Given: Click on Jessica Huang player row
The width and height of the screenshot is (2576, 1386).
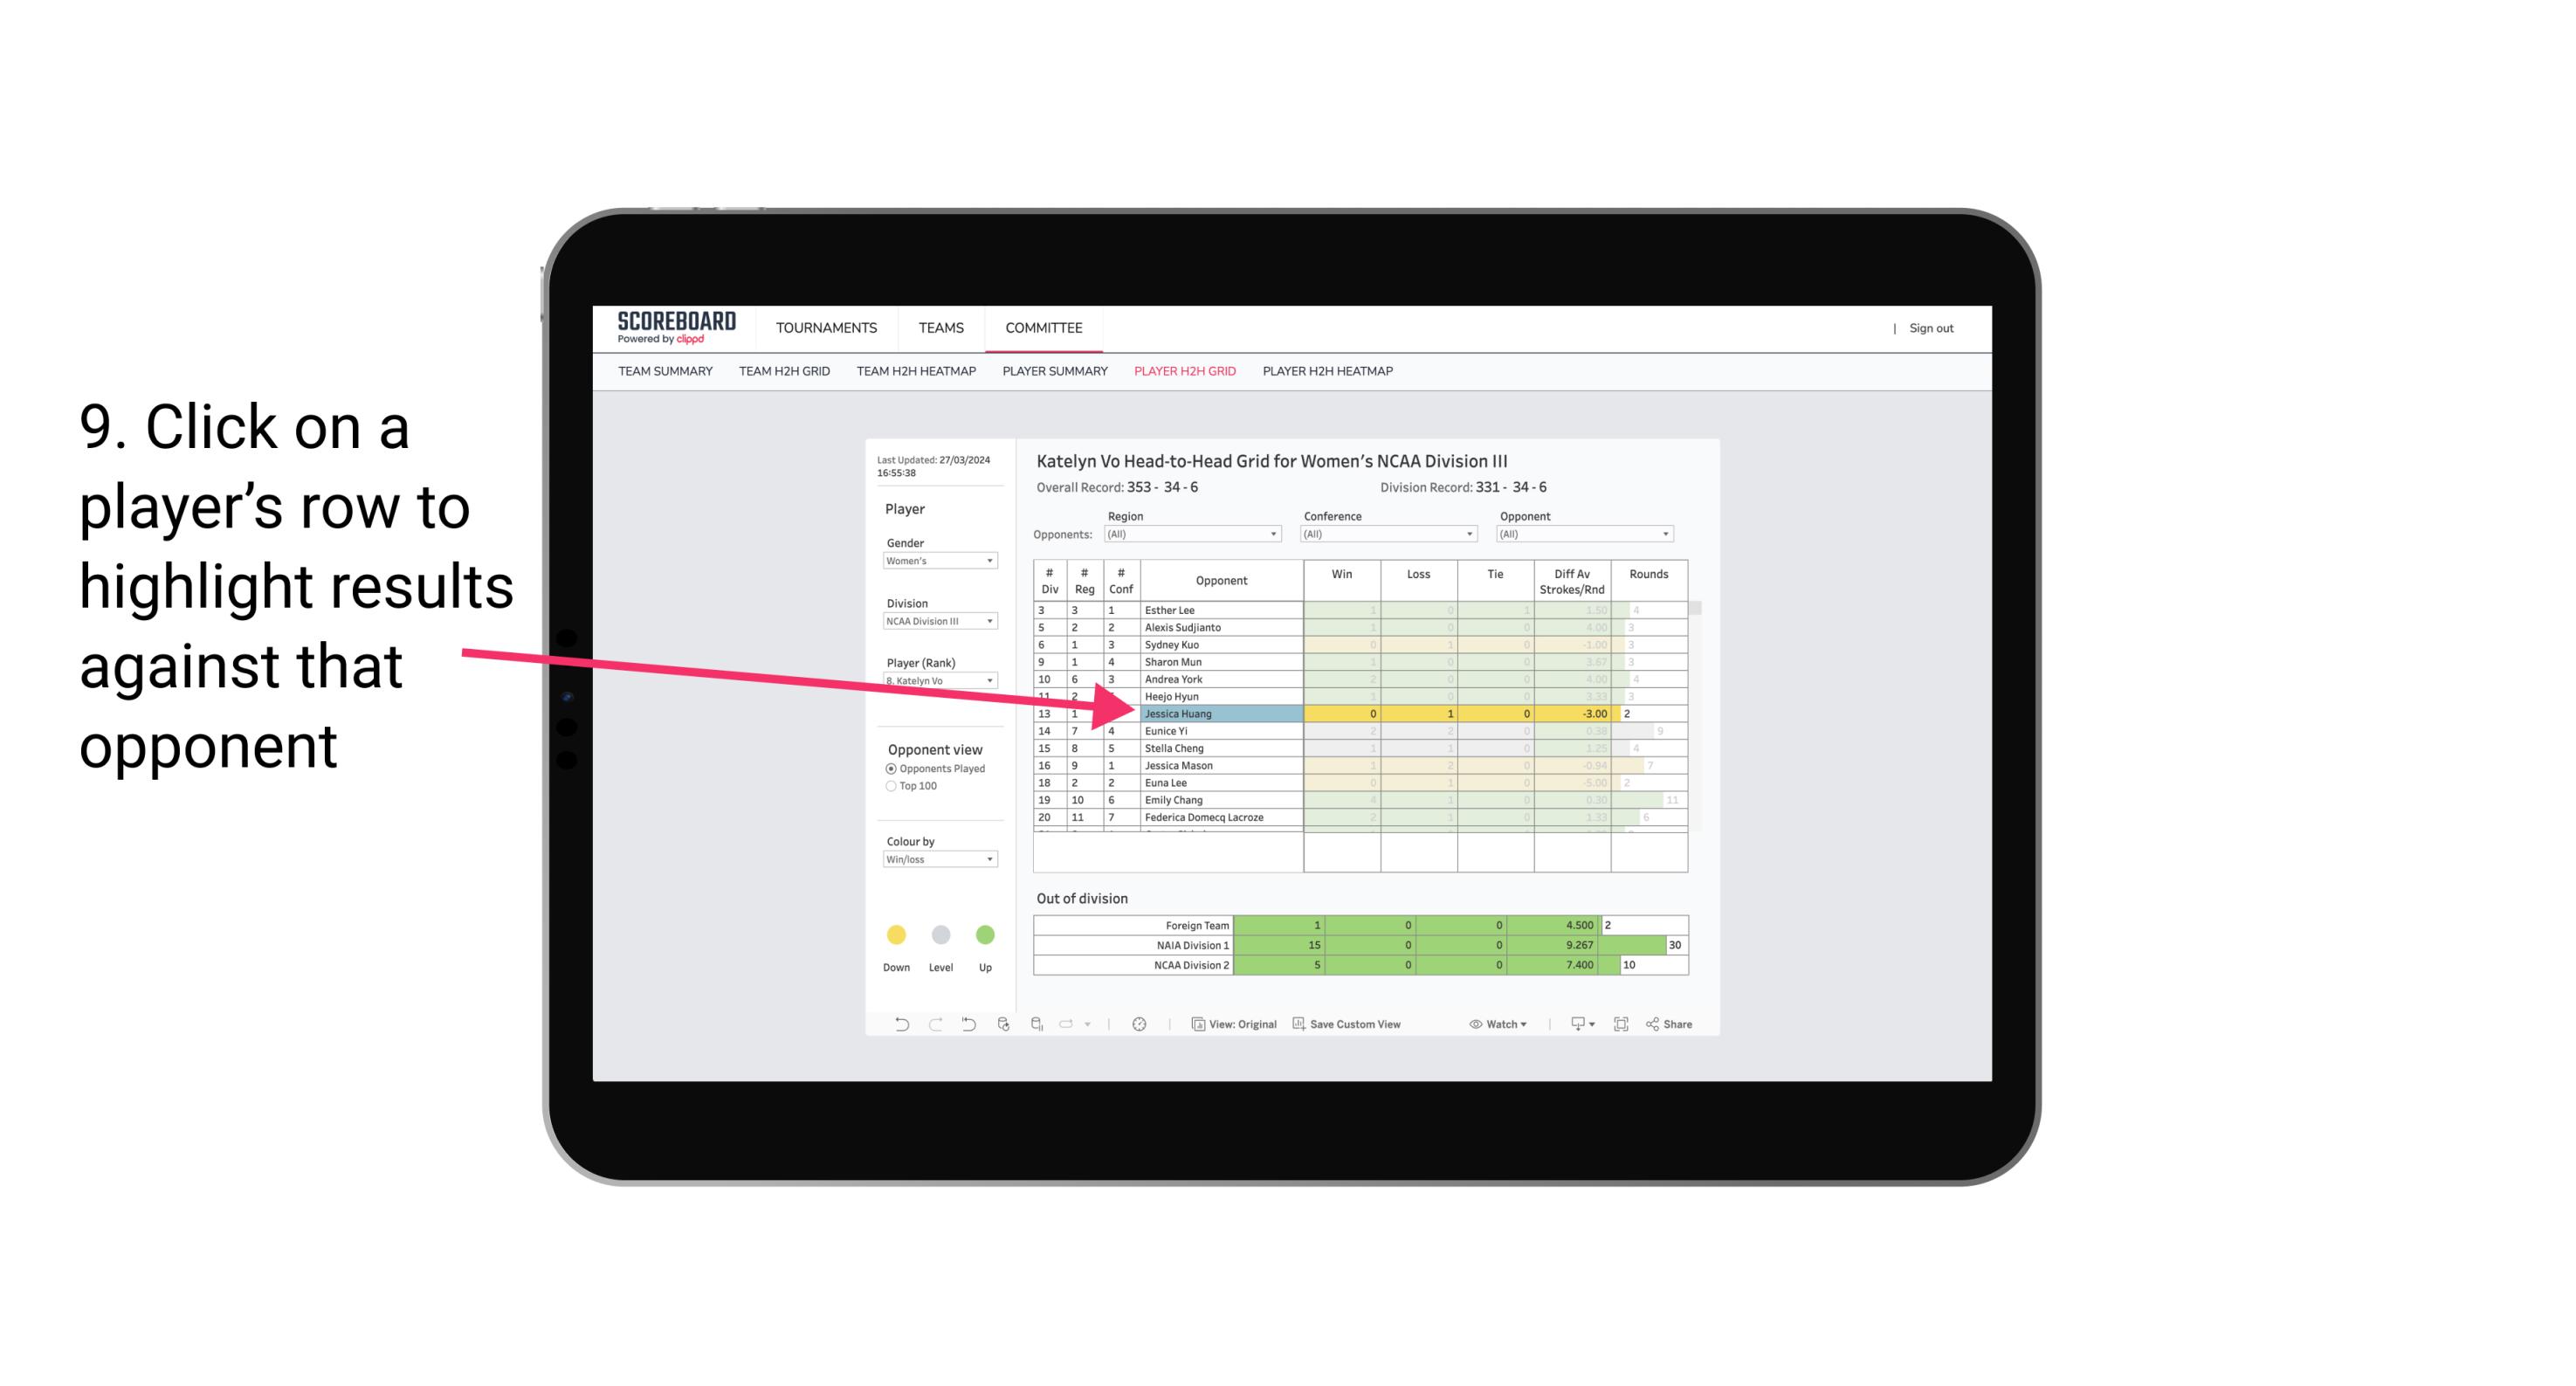Looking at the screenshot, I should tap(1220, 714).
